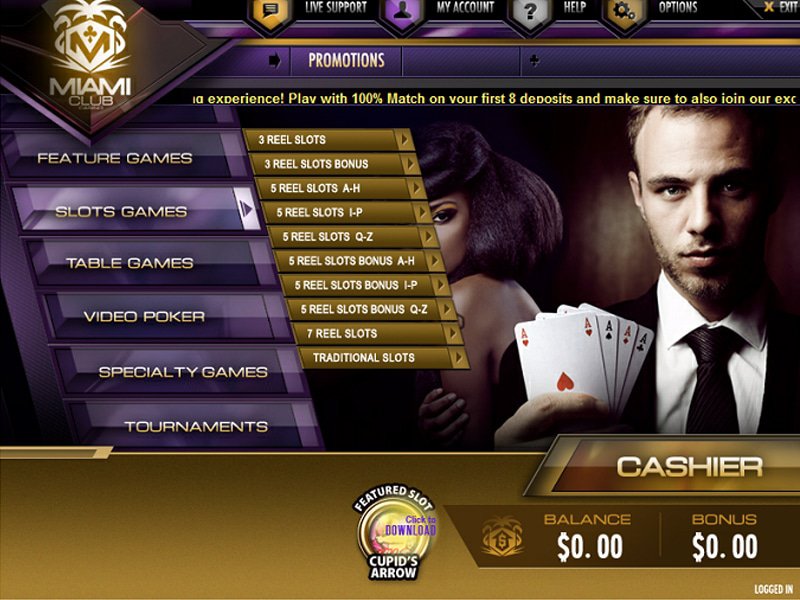Click the gold balance emblem icon
800x600 pixels.
(x=503, y=537)
